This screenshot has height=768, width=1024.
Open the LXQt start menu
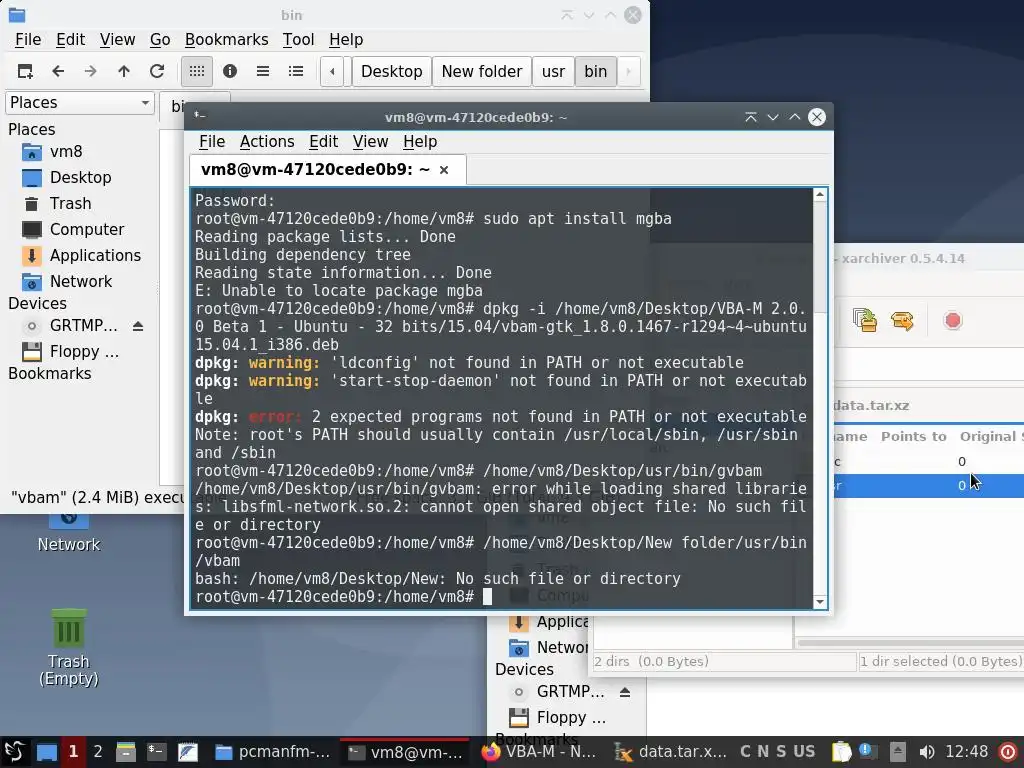point(14,752)
